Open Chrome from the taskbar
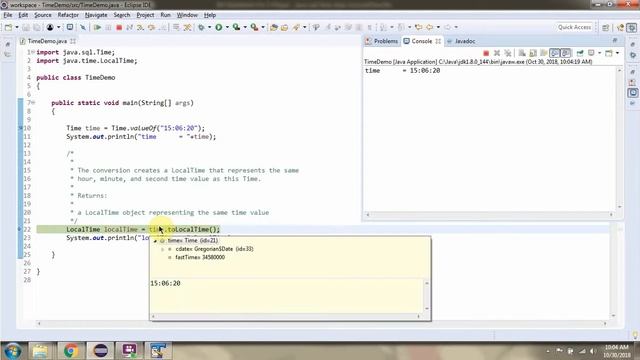The width and height of the screenshot is (640, 360). tap(71, 351)
